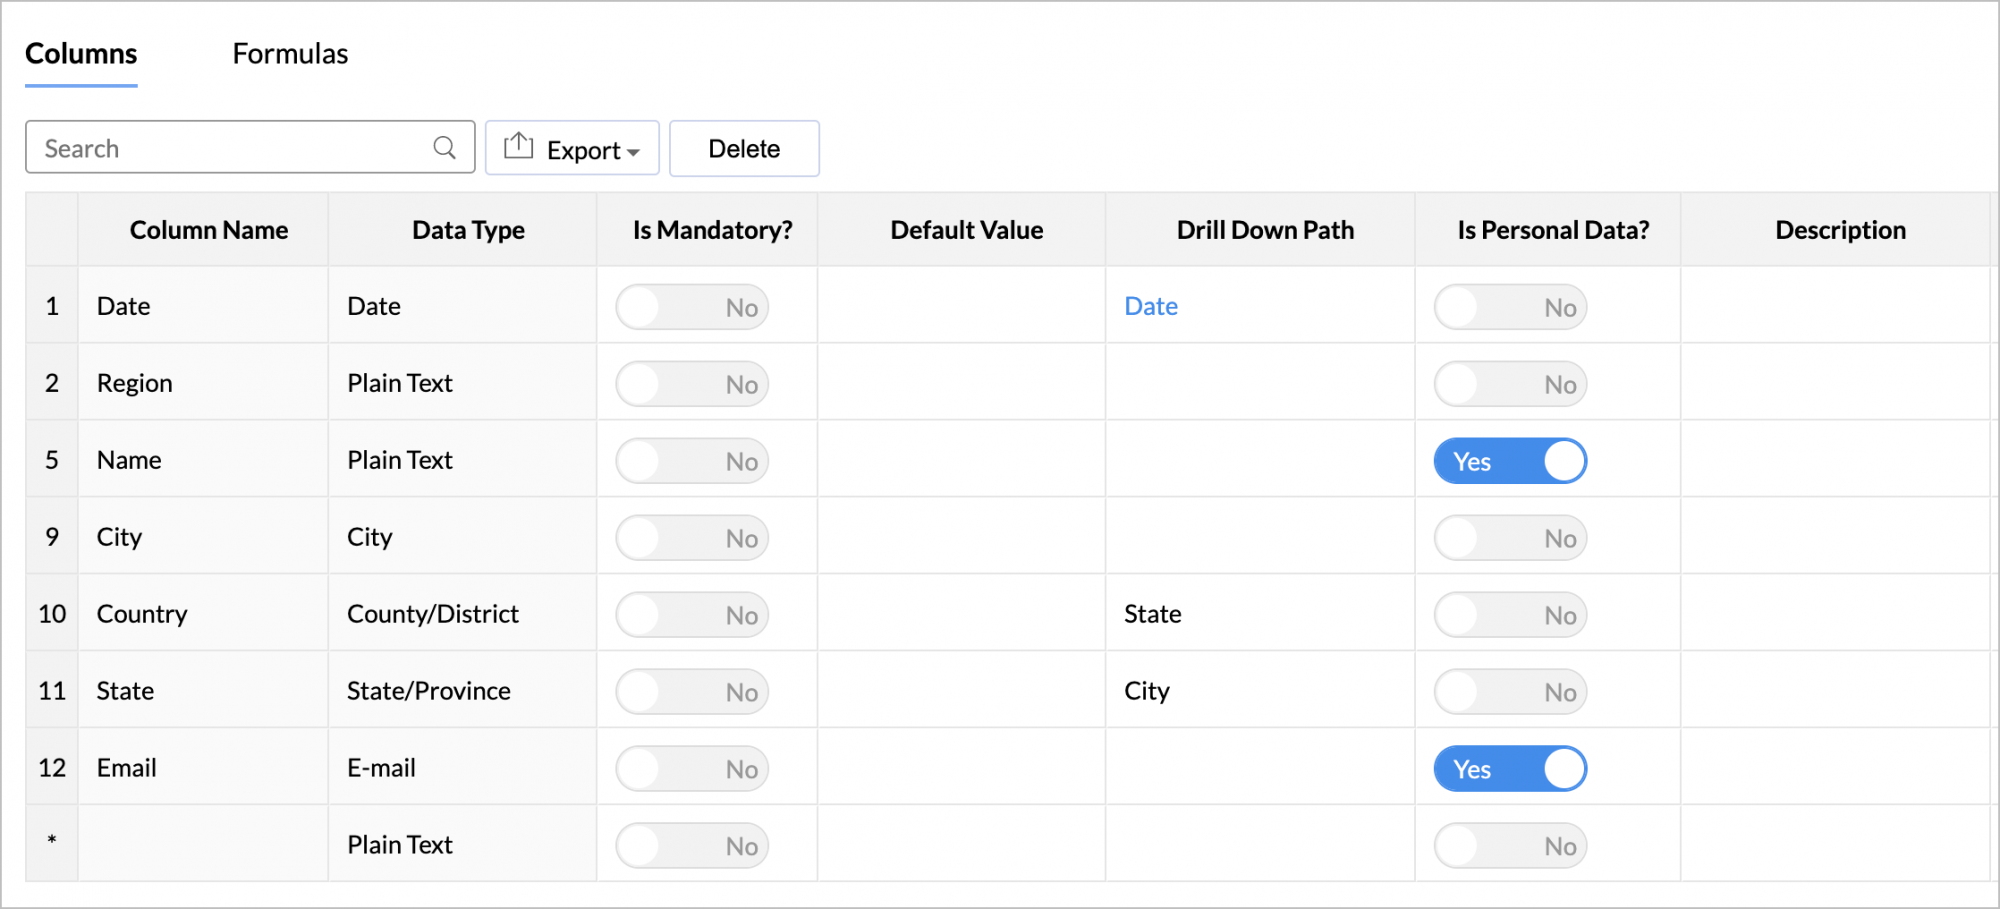Screen dimensions: 2000x909
Task: Click the Export upload icon
Action: pos(518,147)
